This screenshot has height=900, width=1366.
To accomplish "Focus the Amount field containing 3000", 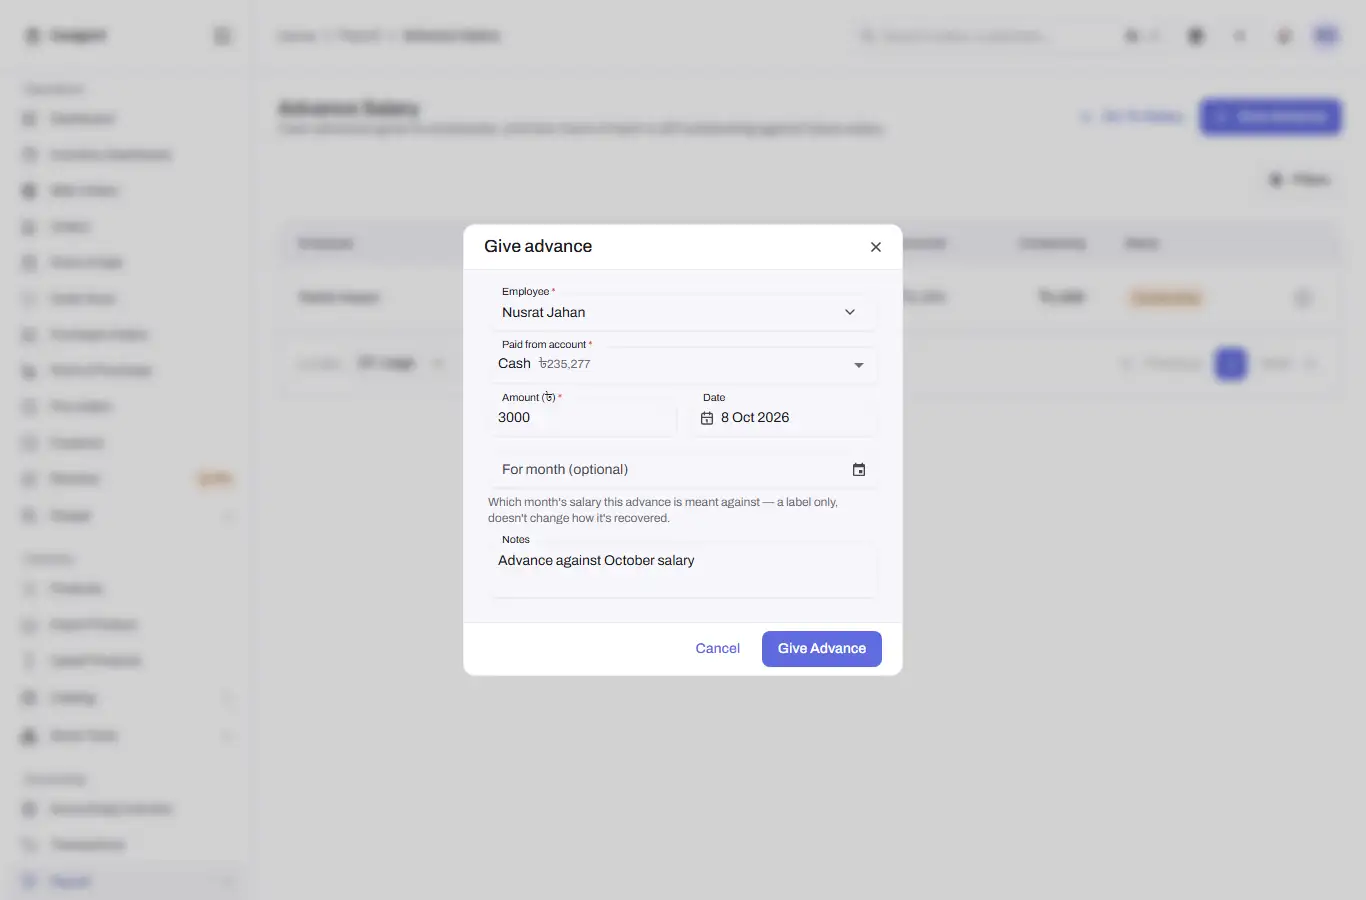I will point(583,418).
